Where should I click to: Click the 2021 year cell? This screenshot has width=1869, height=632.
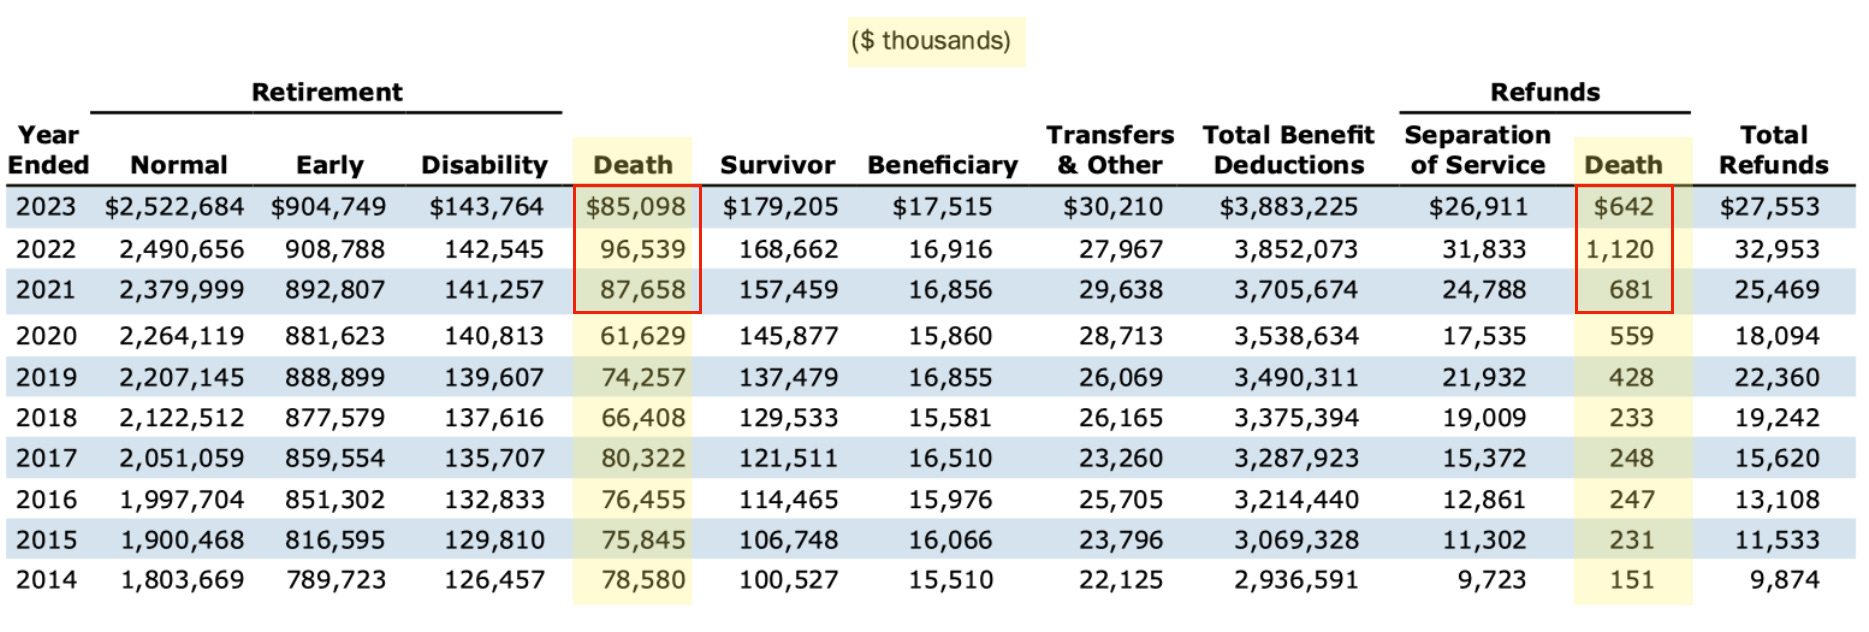tap(46, 290)
